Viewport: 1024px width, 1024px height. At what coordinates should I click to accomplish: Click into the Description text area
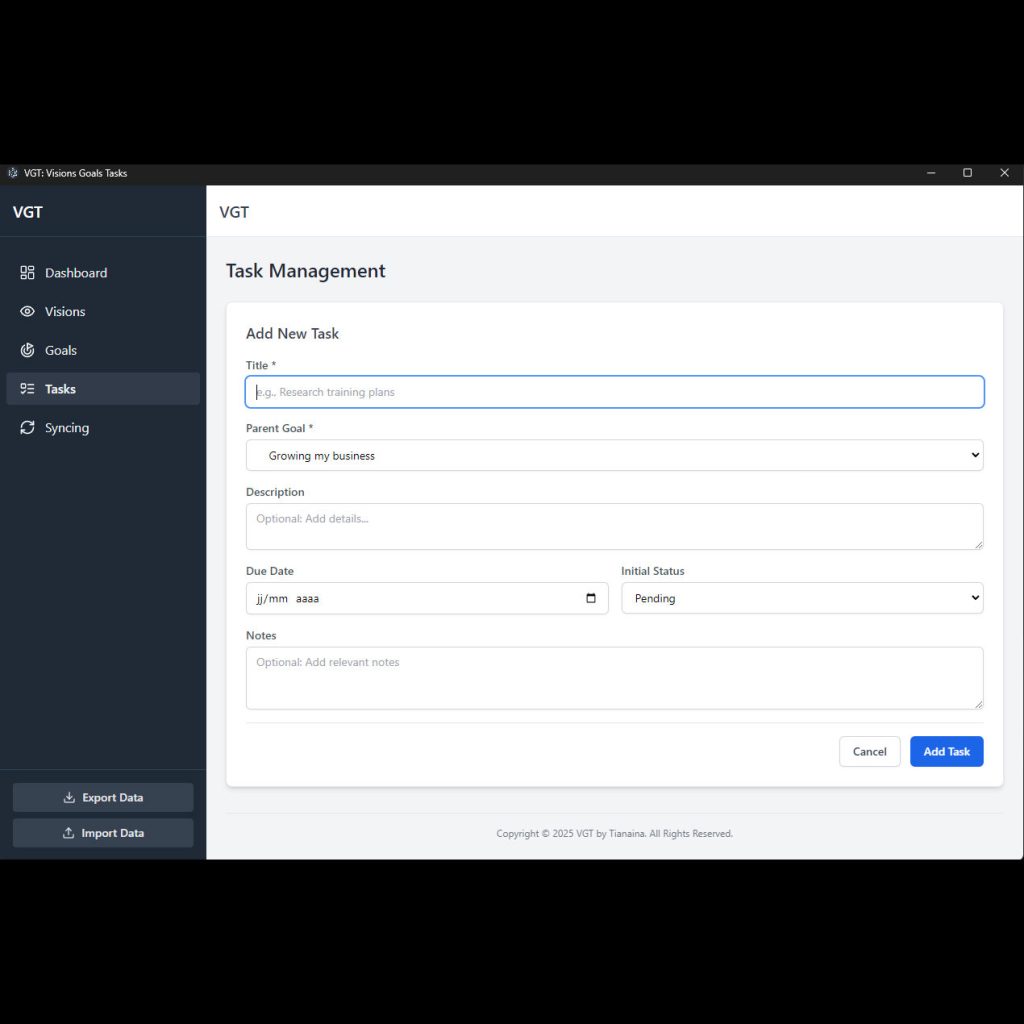tap(614, 526)
